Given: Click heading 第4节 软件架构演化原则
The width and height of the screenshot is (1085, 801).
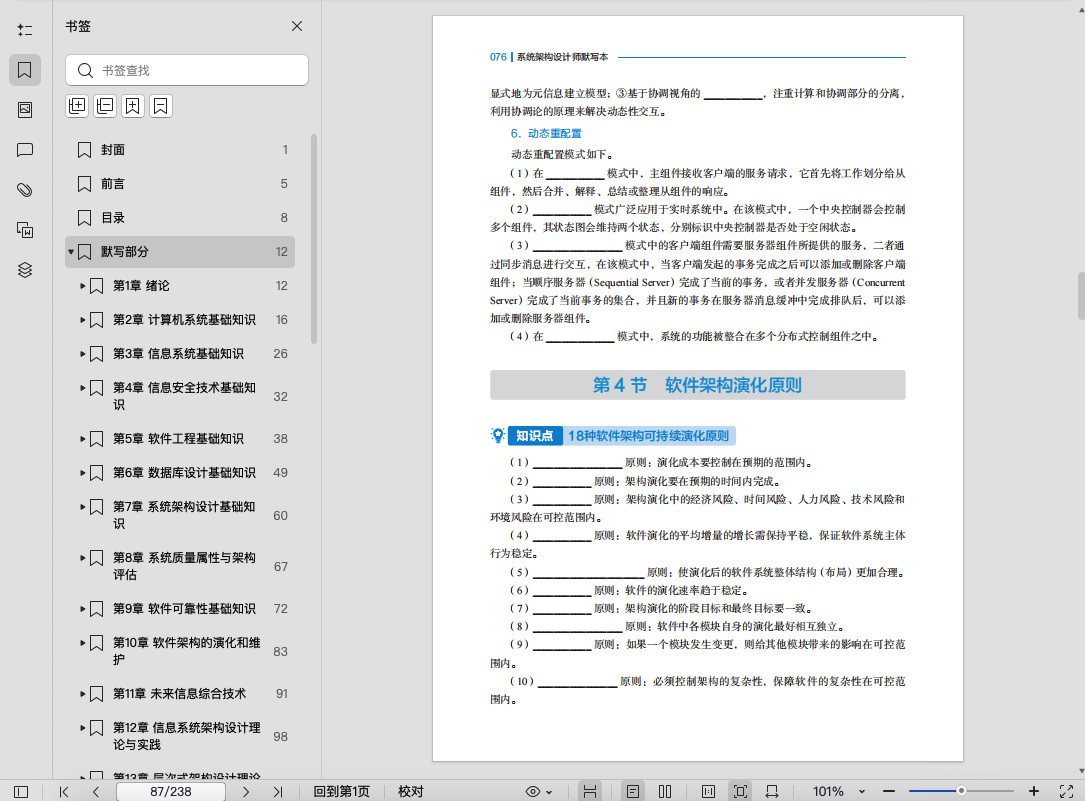Looking at the screenshot, I should coord(698,385).
